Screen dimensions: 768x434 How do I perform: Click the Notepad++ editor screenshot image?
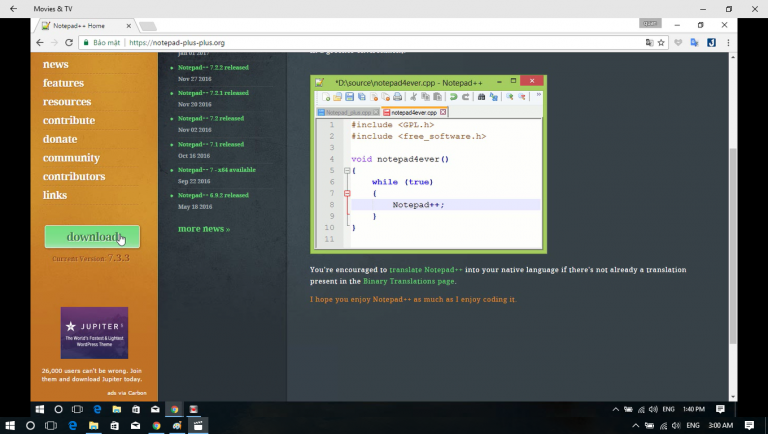click(x=429, y=164)
